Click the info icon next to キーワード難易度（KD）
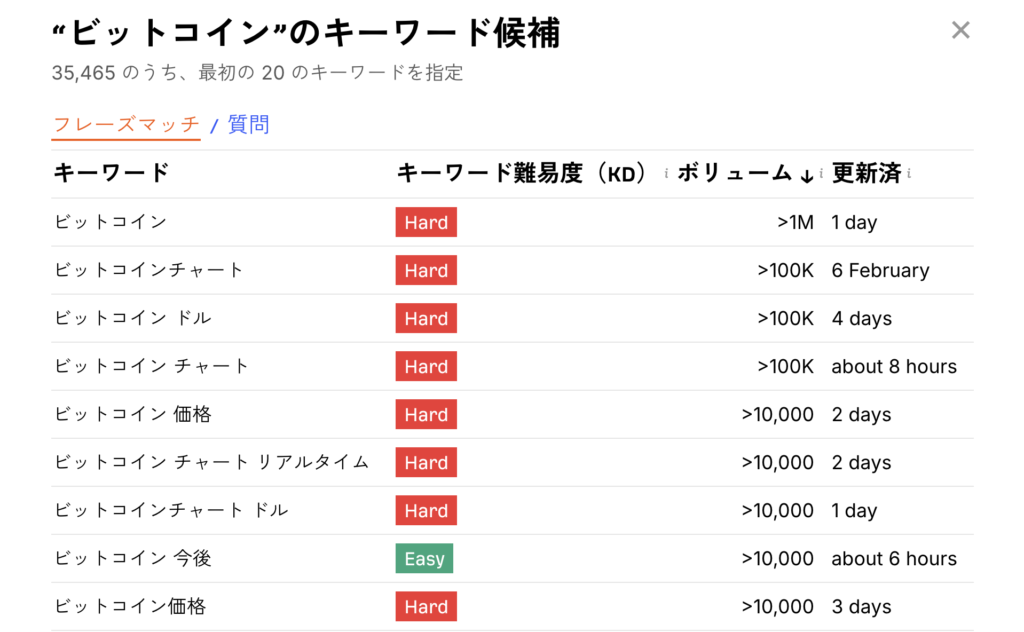The width and height of the screenshot is (1024, 632). pyautogui.click(x=666, y=174)
